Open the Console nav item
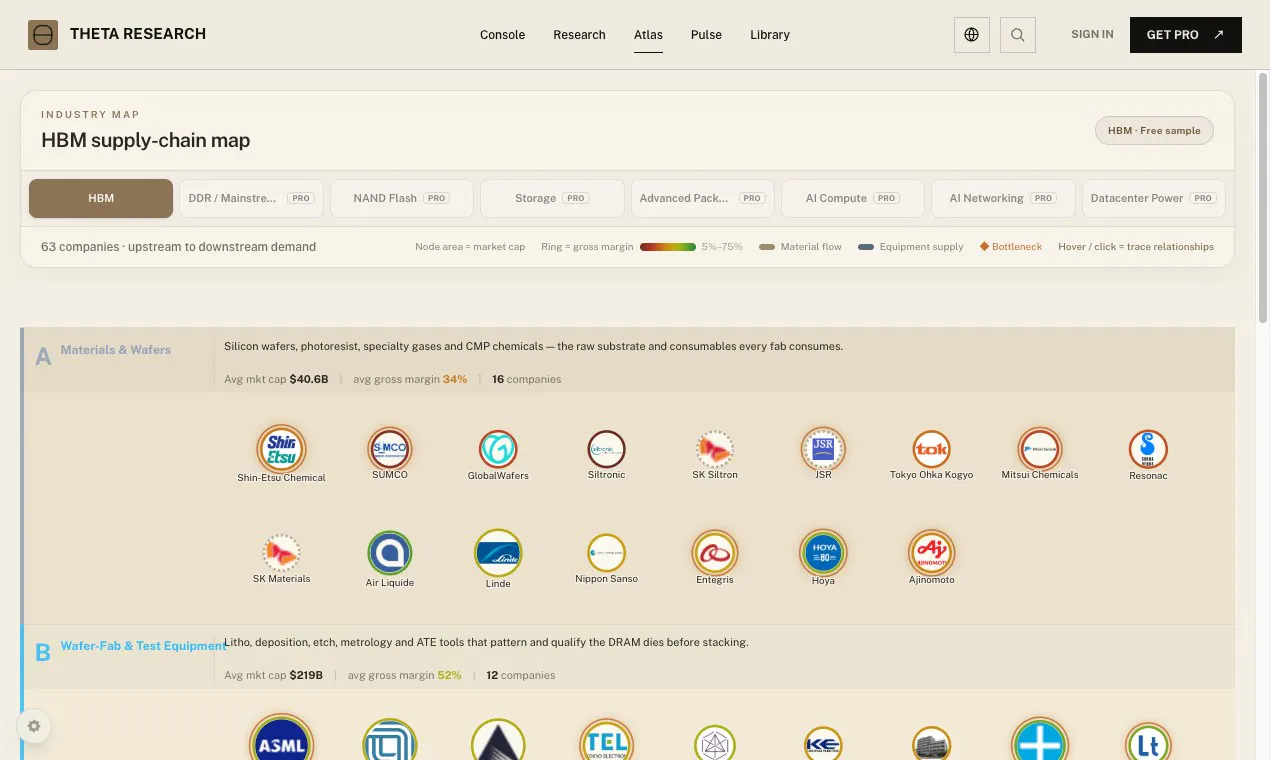This screenshot has width=1270, height=760. (502, 35)
